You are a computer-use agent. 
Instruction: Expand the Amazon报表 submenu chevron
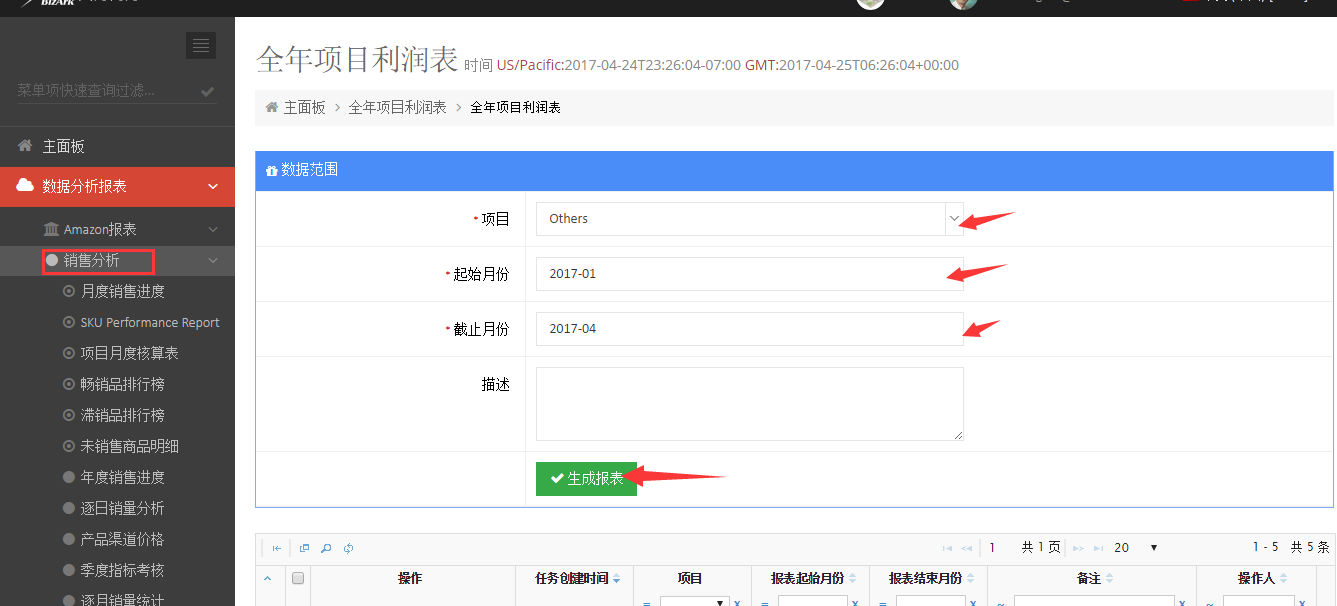(213, 230)
